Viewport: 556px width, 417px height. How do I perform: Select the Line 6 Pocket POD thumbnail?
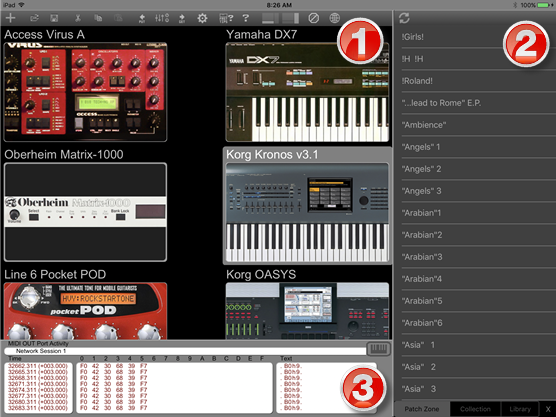coord(85,311)
